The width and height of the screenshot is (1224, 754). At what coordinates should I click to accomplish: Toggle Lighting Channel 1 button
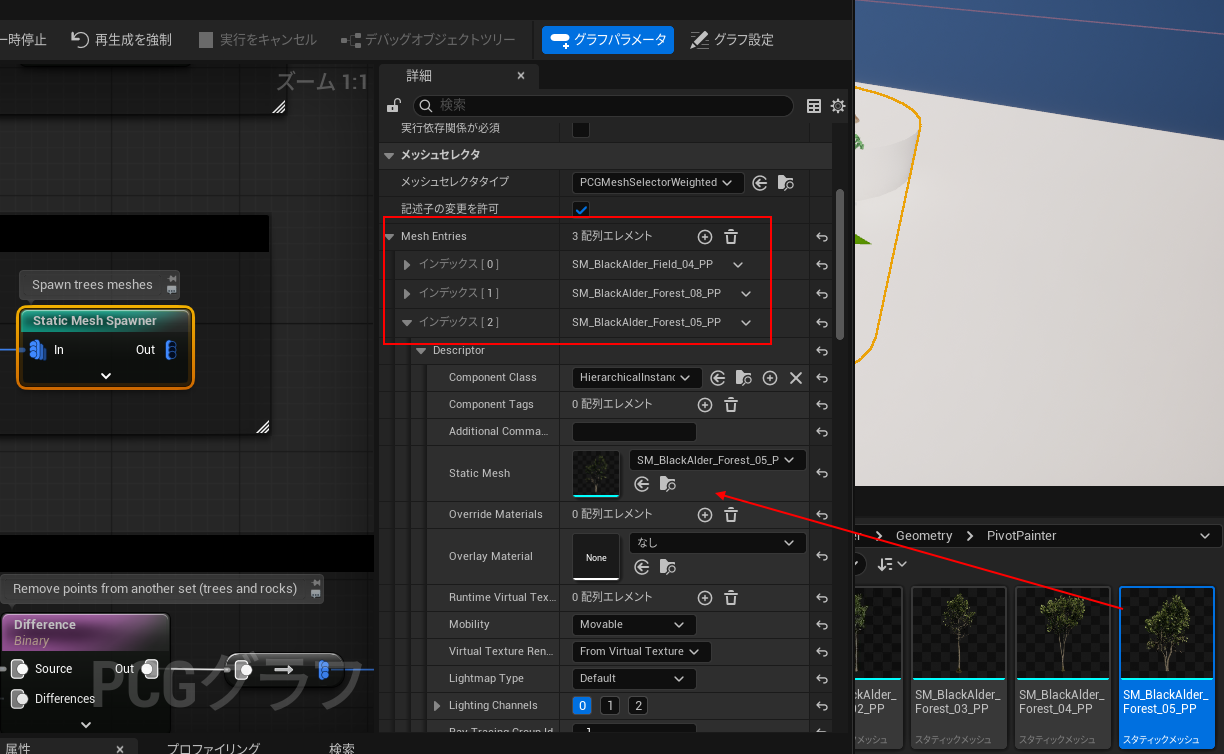tap(610, 706)
